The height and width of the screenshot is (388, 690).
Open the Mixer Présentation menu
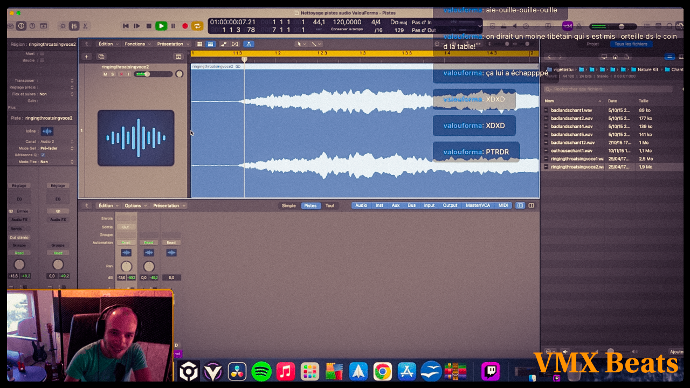coord(169,206)
